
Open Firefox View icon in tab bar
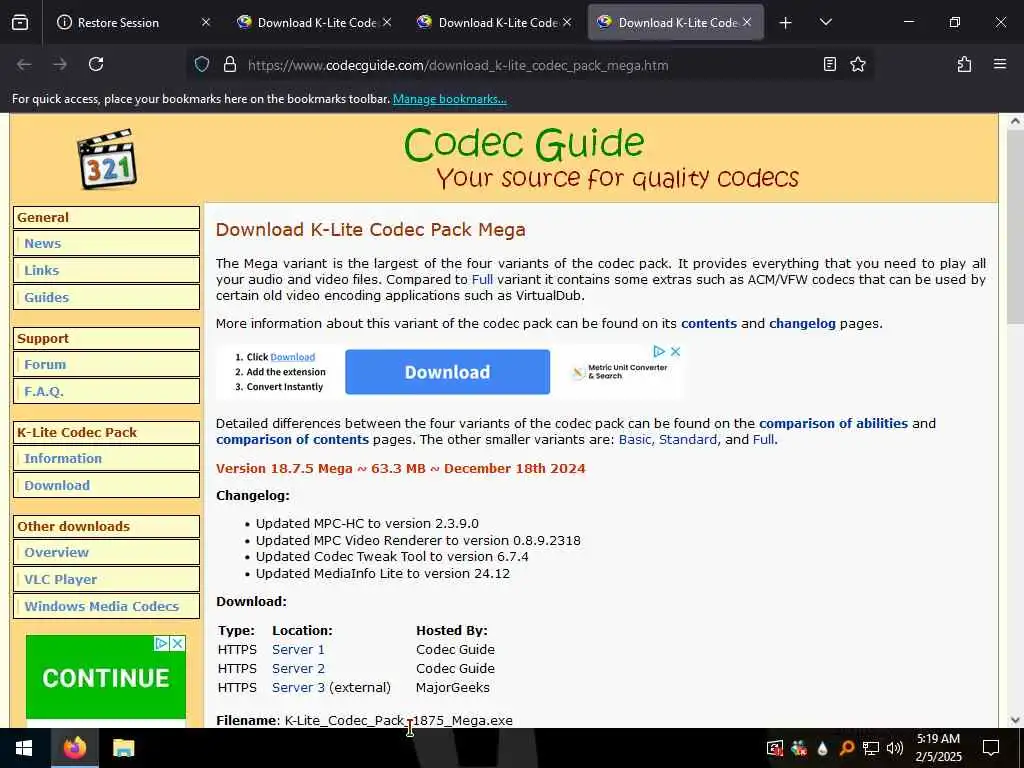[20, 22]
